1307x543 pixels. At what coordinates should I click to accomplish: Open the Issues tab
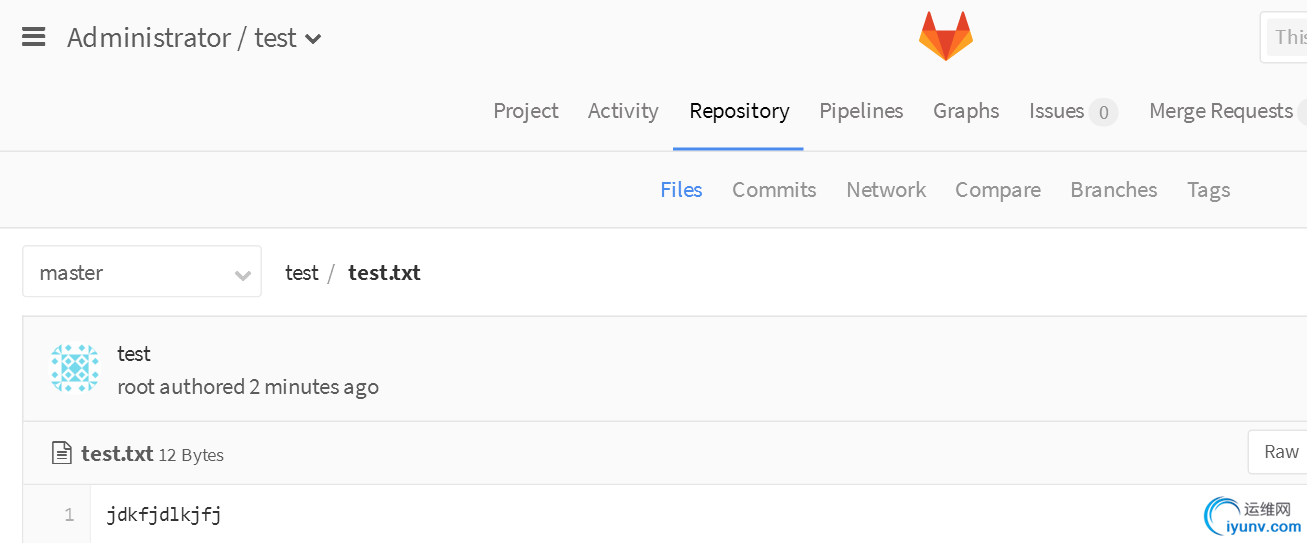coord(1072,111)
